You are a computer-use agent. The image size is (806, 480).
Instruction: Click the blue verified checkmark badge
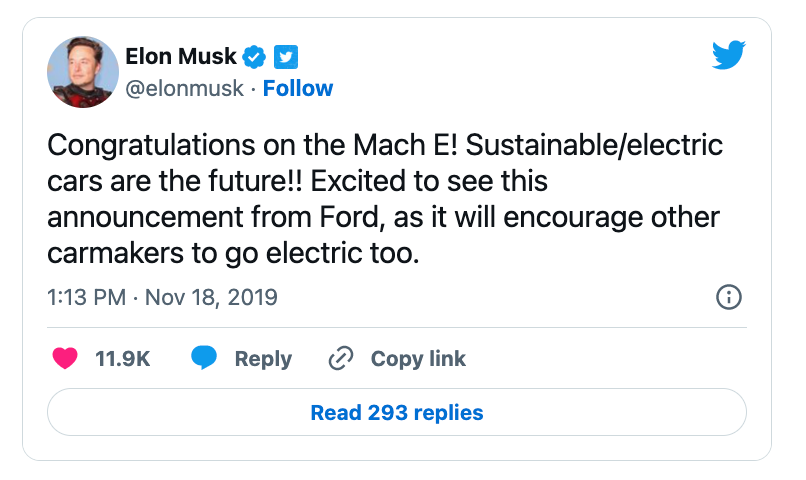(x=256, y=57)
